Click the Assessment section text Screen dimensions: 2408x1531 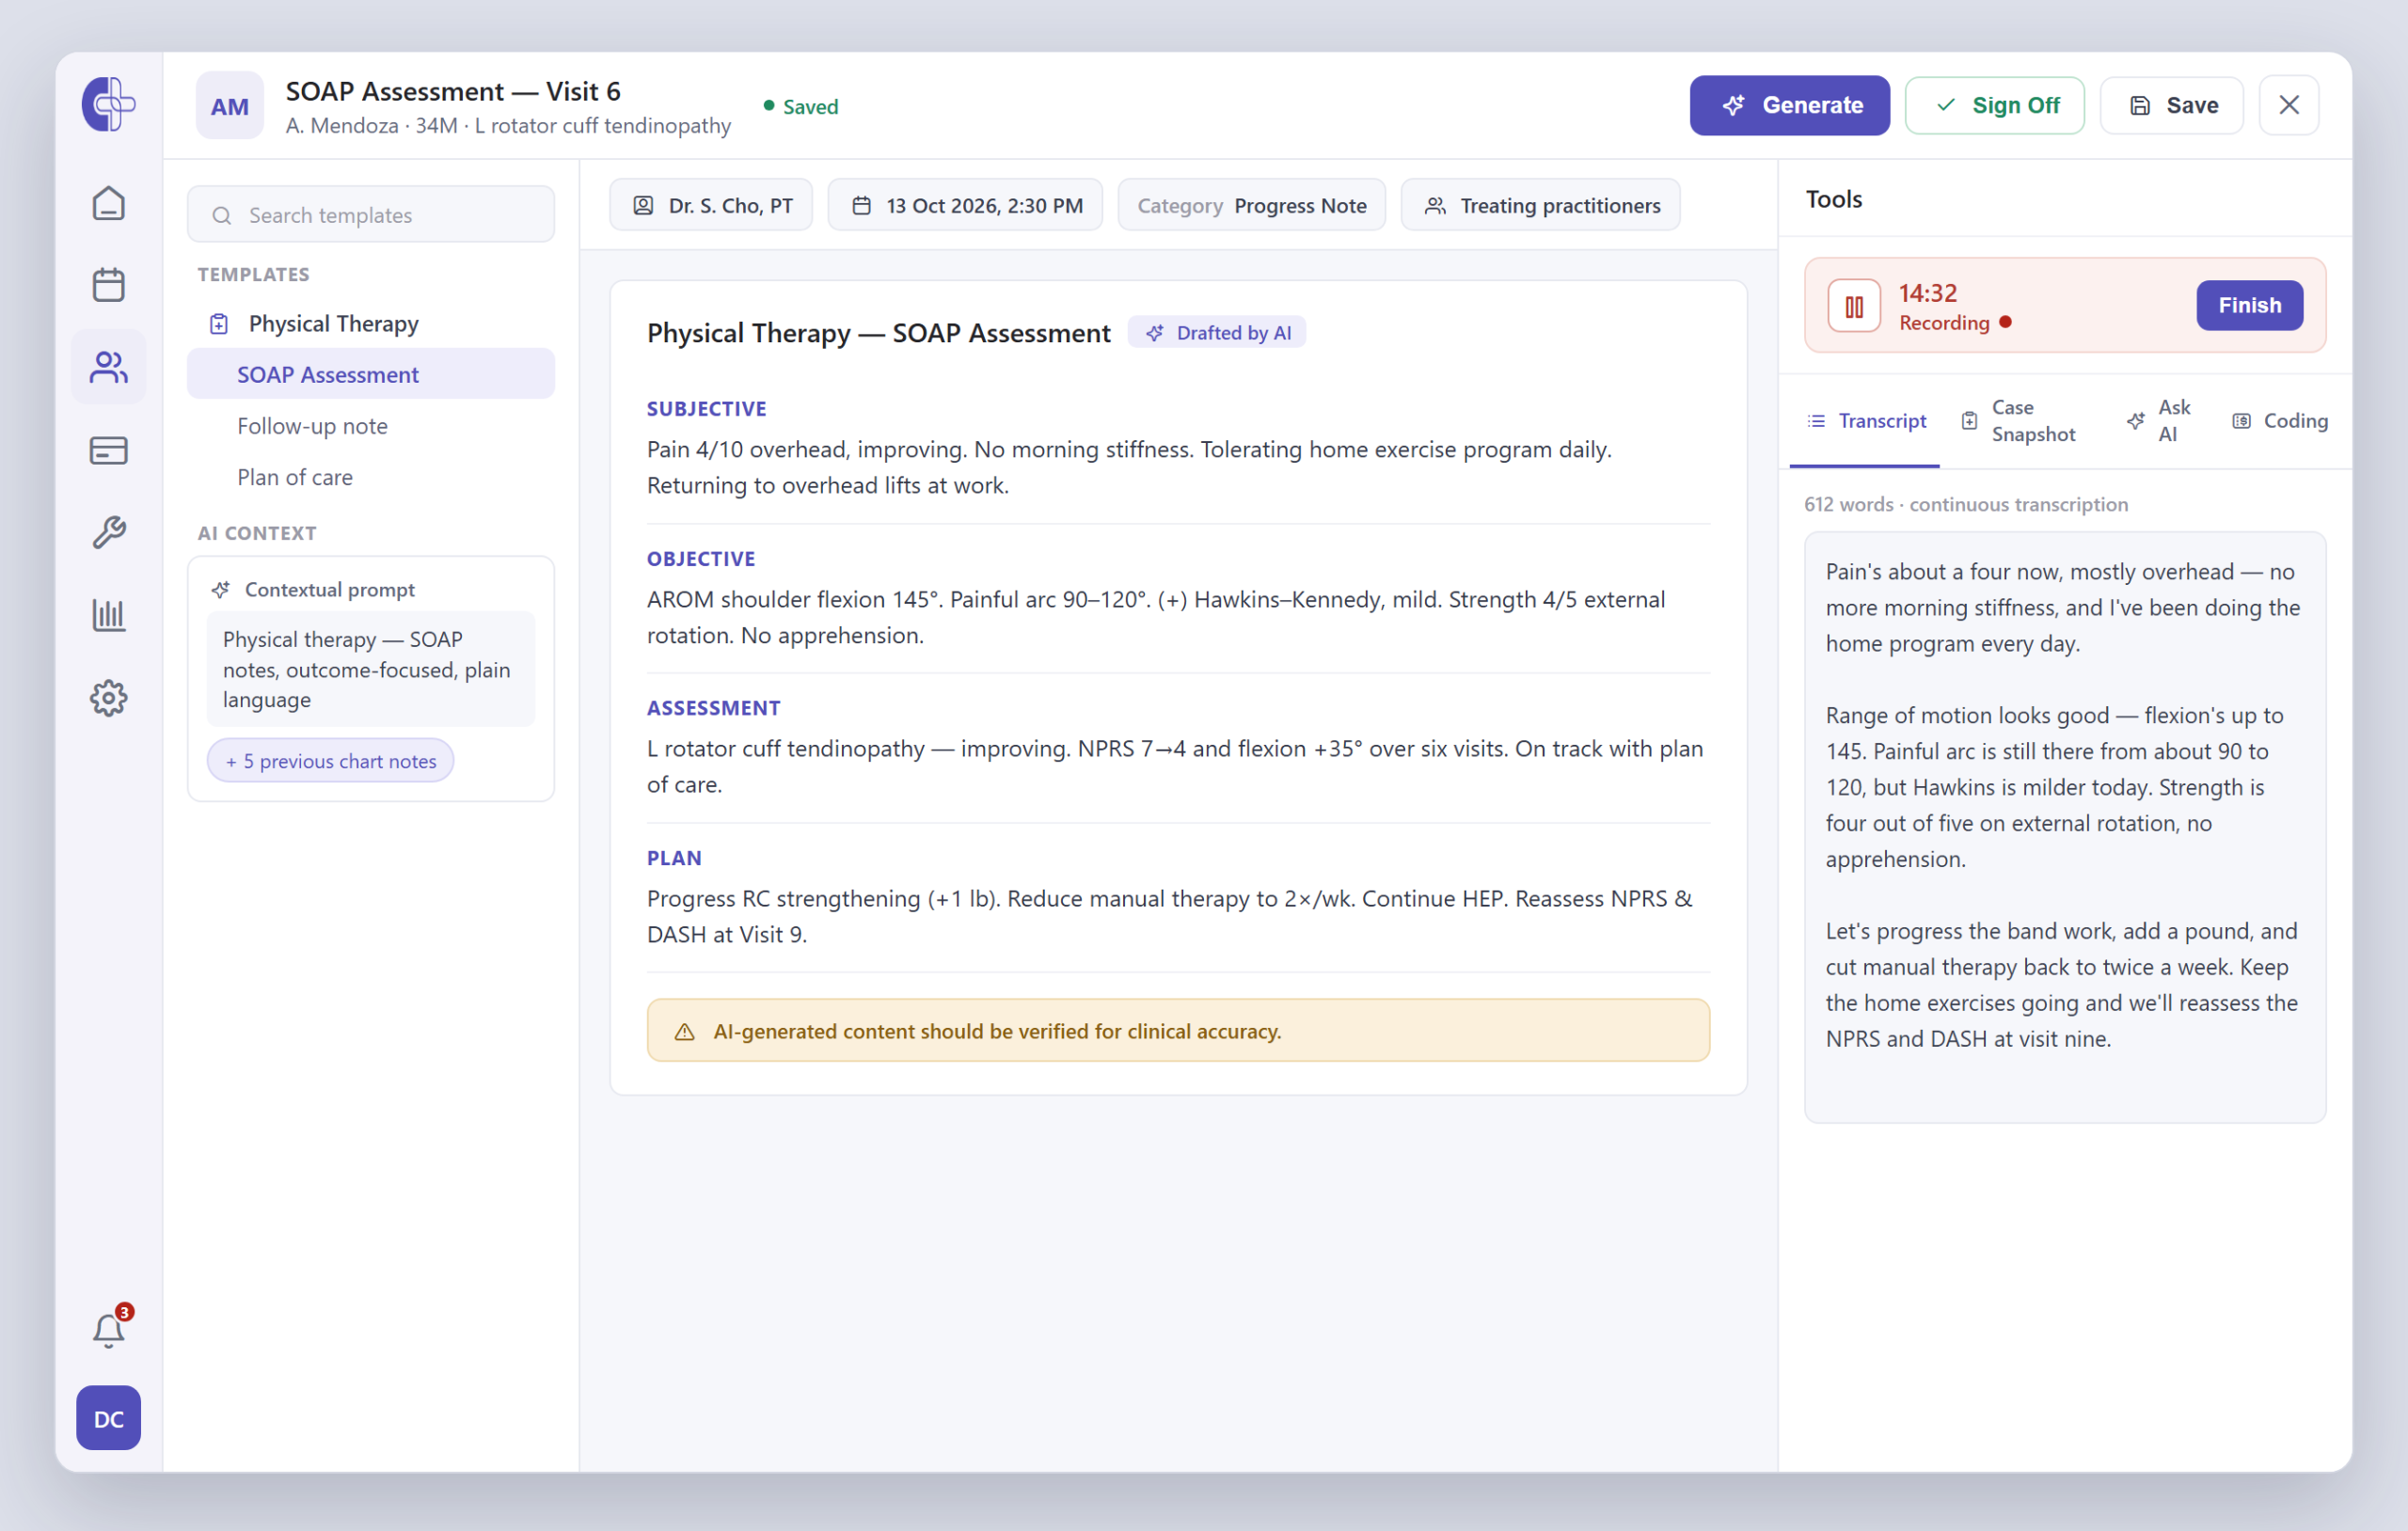click(1177, 766)
